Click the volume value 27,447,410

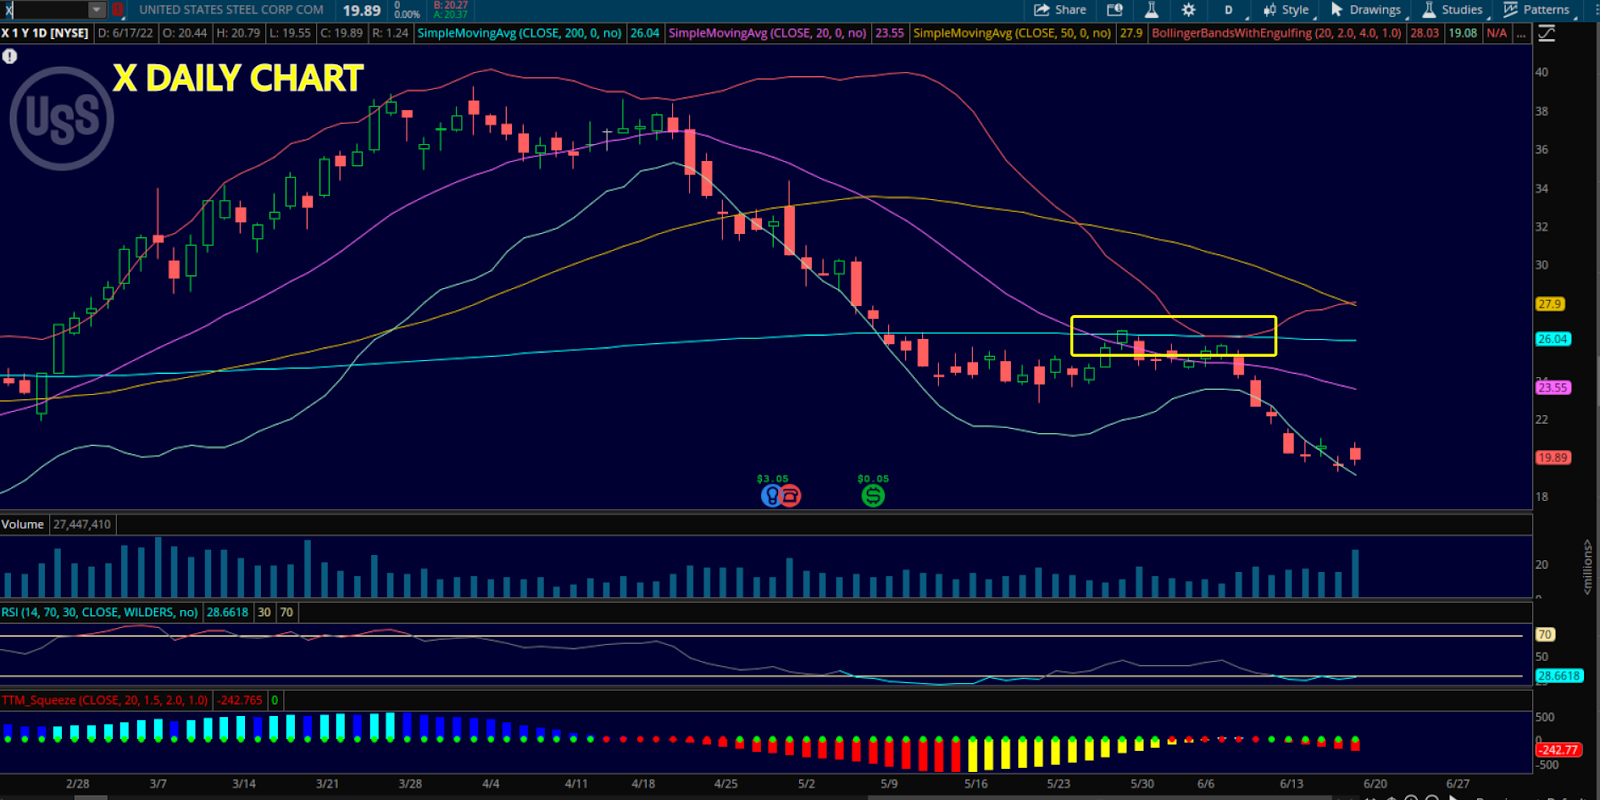click(x=82, y=524)
